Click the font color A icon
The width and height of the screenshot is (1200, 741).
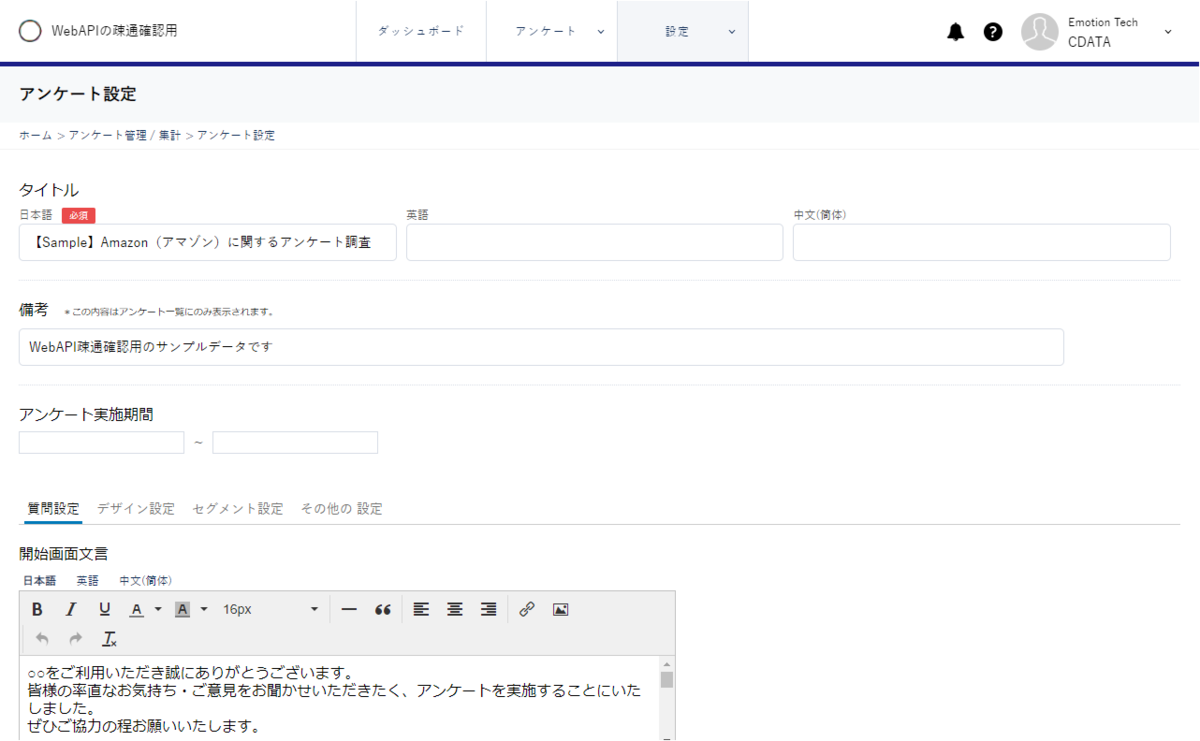tap(137, 609)
